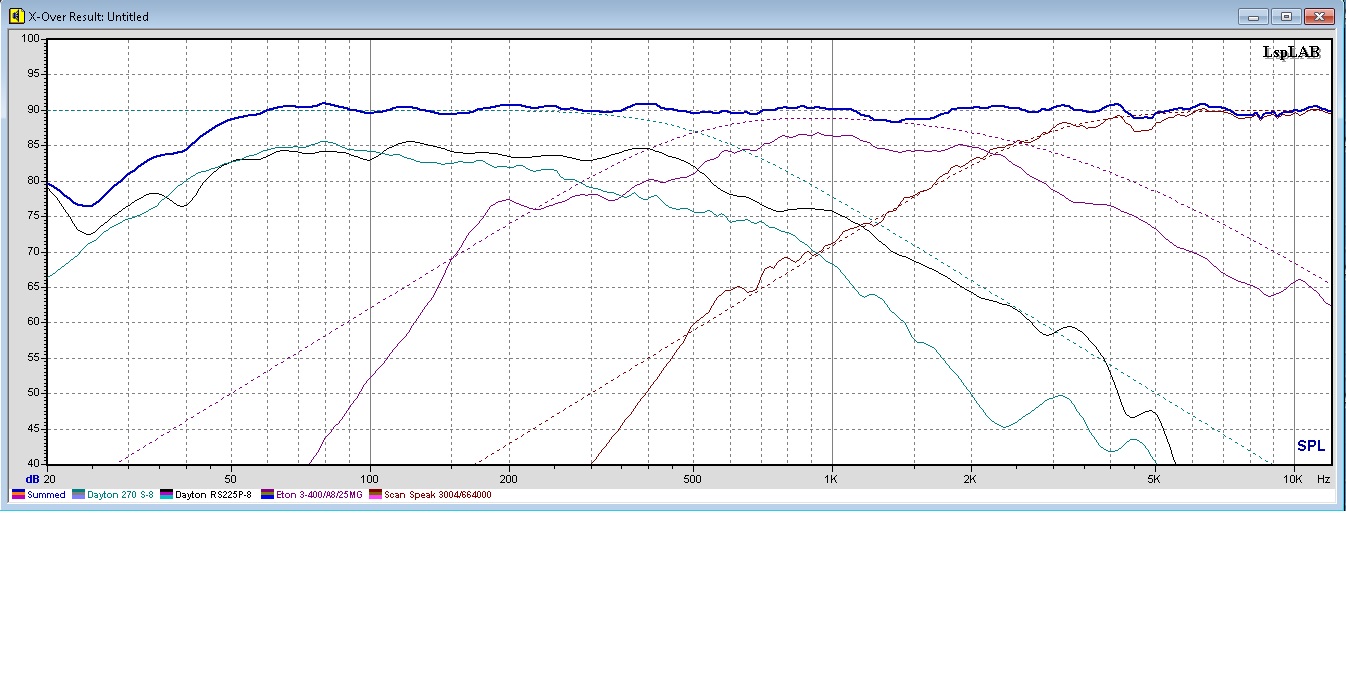Click the Dayton RS225P-8 legend color swatch
The image size is (1346, 681).
166,495
